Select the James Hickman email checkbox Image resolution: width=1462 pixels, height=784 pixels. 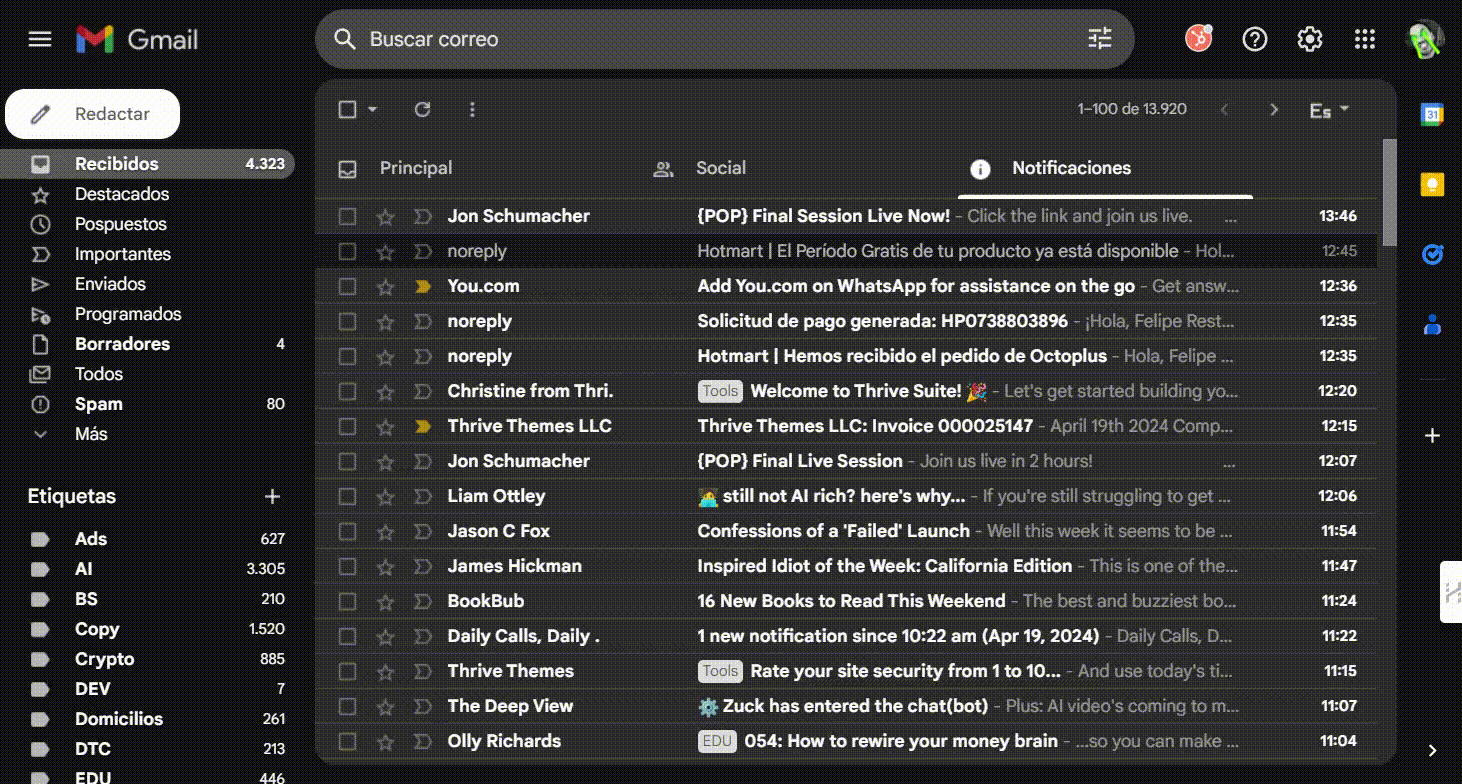[x=347, y=567]
